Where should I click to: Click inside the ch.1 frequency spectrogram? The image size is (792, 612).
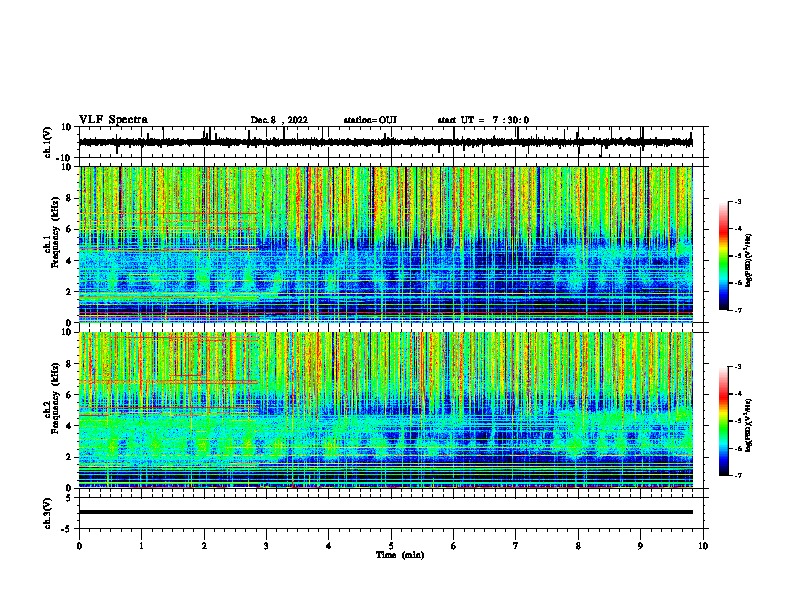click(385, 244)
